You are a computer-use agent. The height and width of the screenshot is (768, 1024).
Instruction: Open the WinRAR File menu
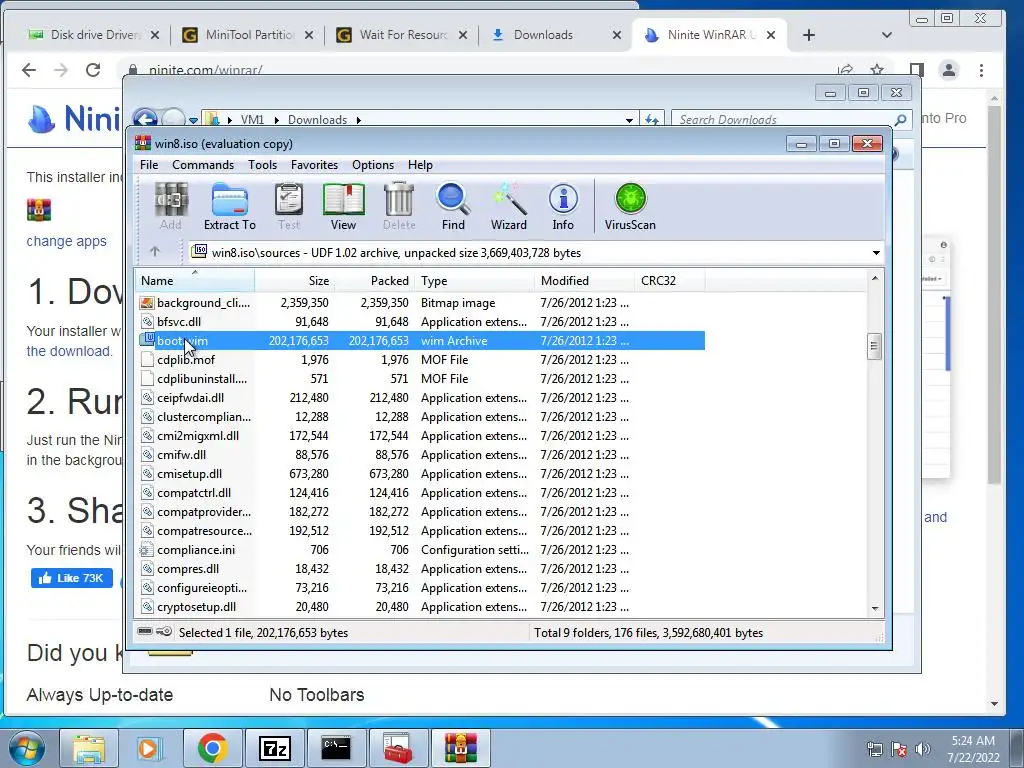coord(149,165)
